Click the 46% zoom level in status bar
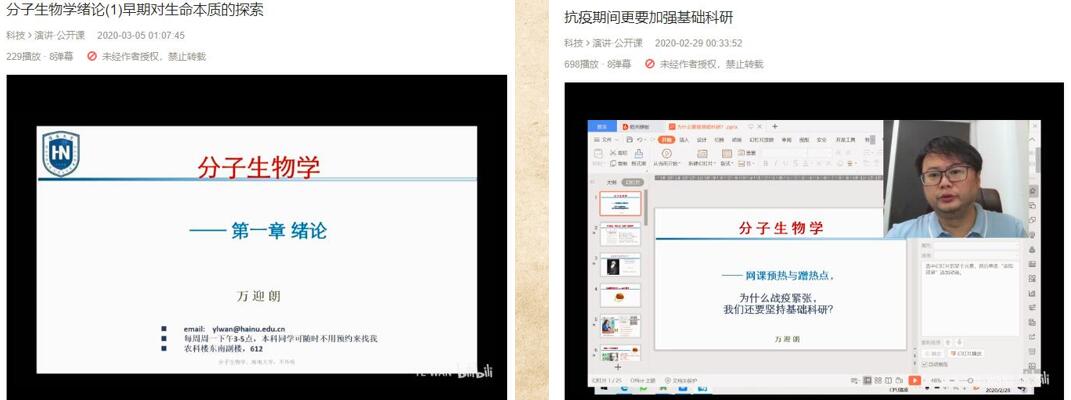The width and height of the screenshot is (1071, 400). click(x=936, y=380)
